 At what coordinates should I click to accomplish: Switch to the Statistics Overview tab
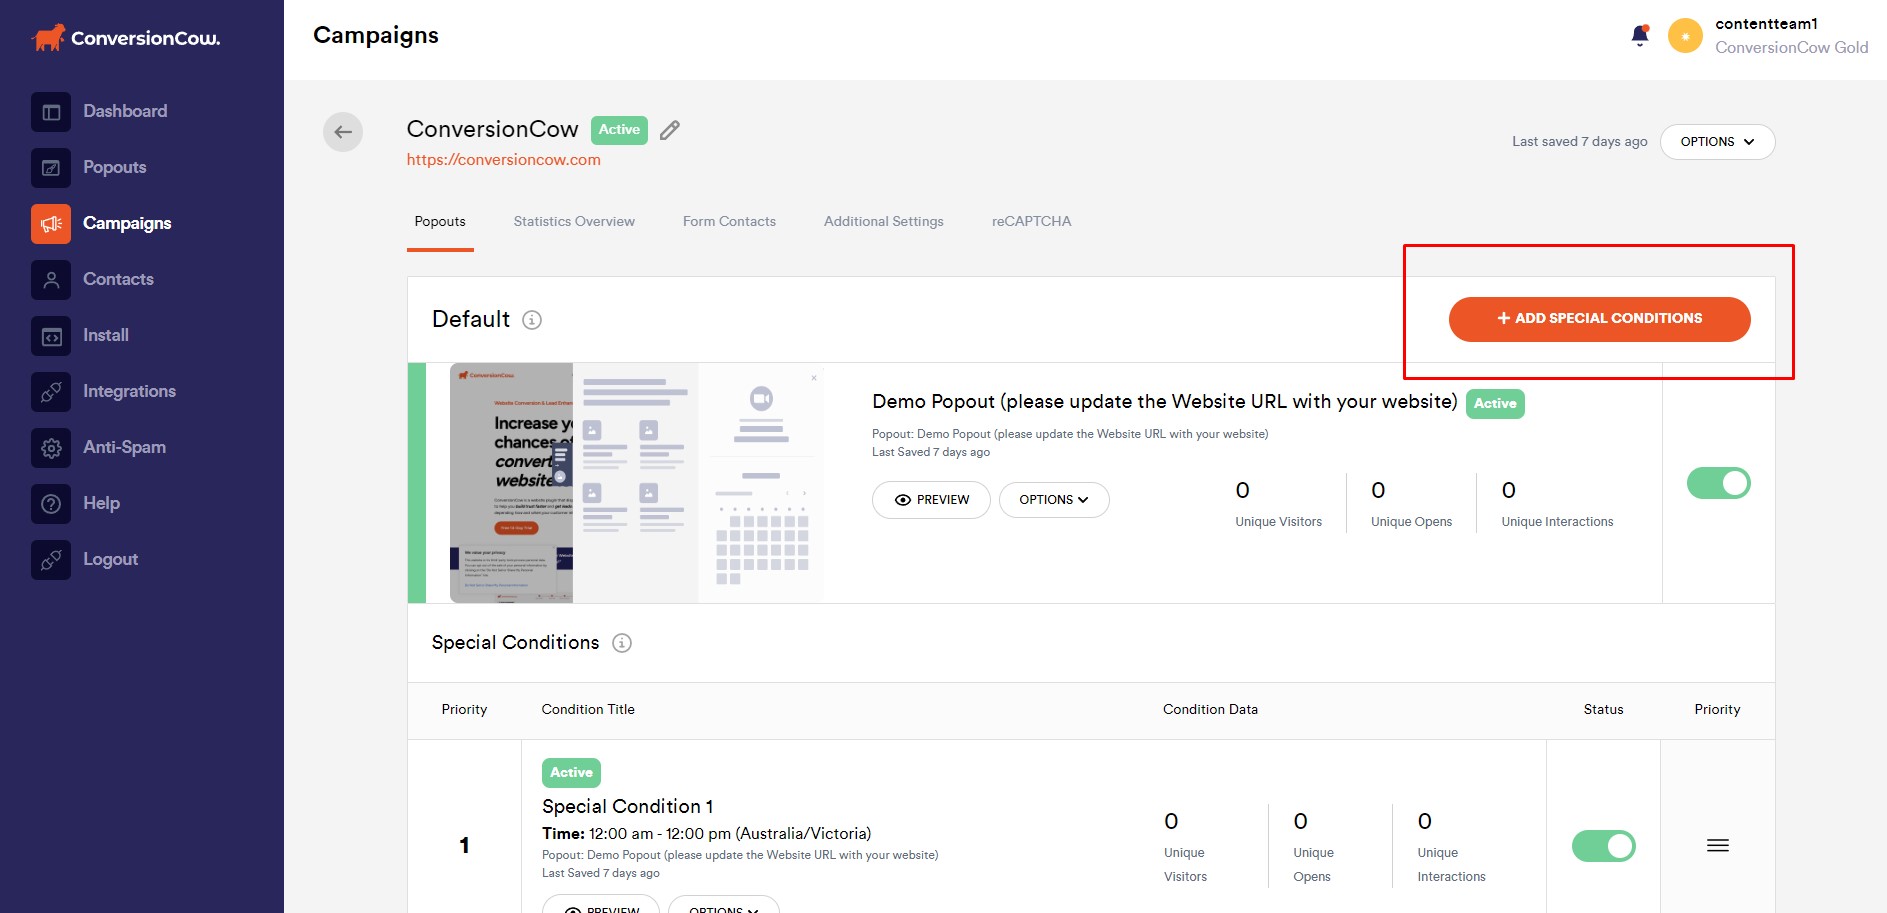pyautogui.click(x=574, y=222)
